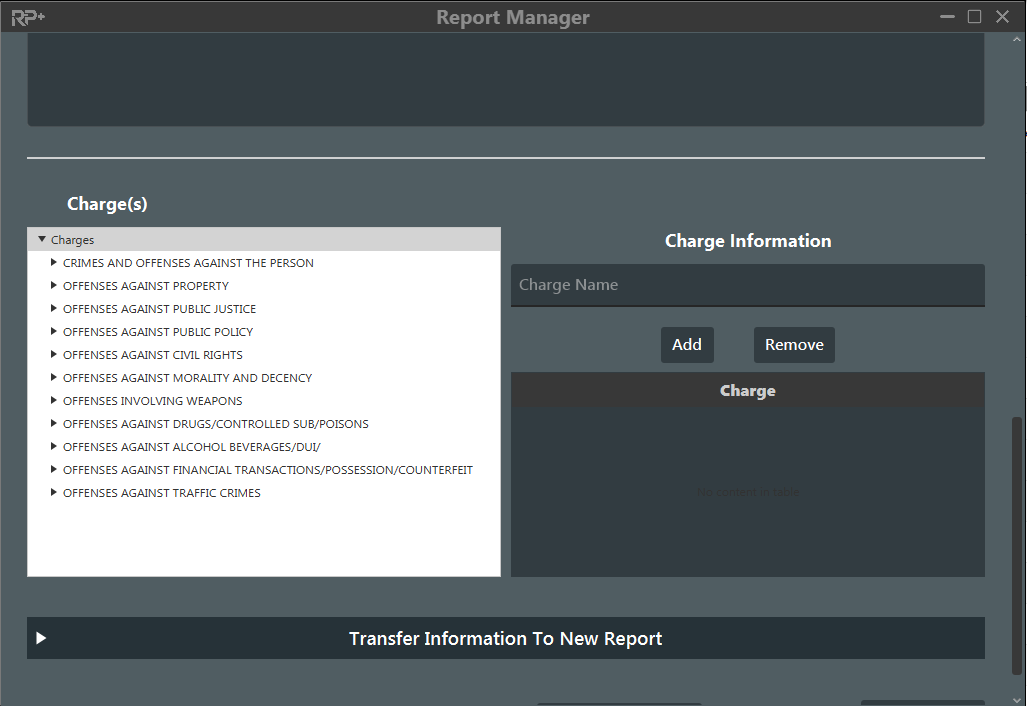Image resolution: width=1027 pixels, height=706 pixels.
Task: Expand Offenses Against Public Justice arrow
Action: [54, 309]
